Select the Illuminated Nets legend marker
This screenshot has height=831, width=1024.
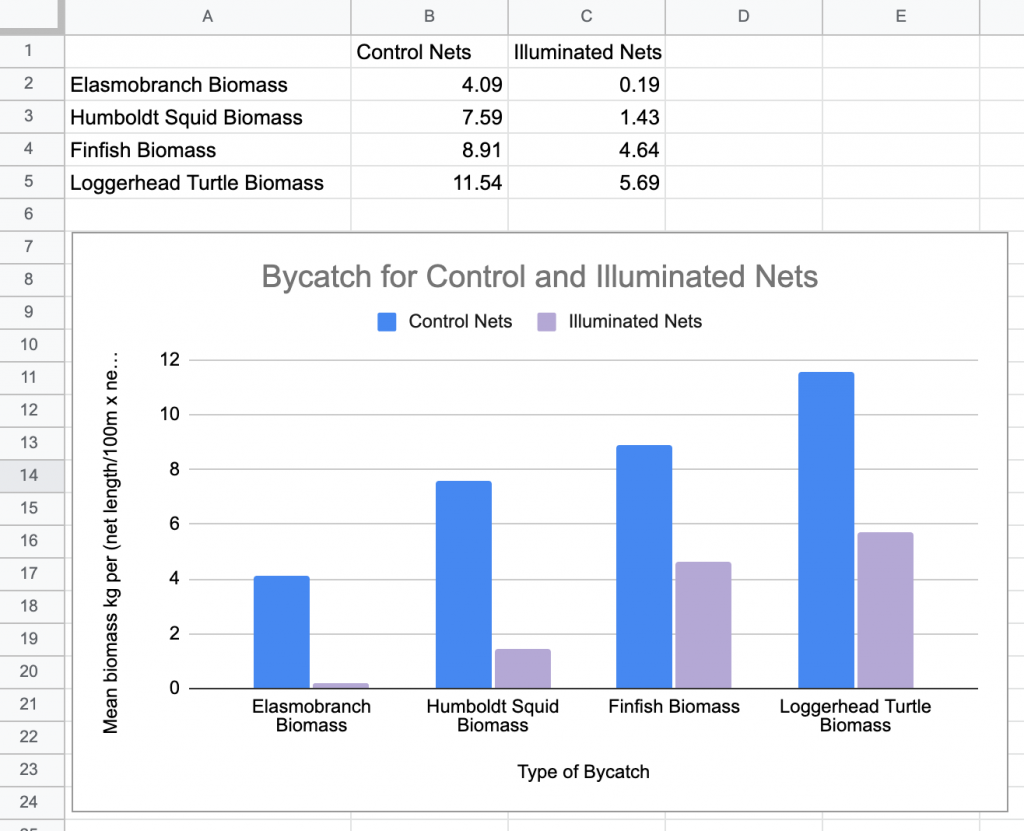[546, 321]
